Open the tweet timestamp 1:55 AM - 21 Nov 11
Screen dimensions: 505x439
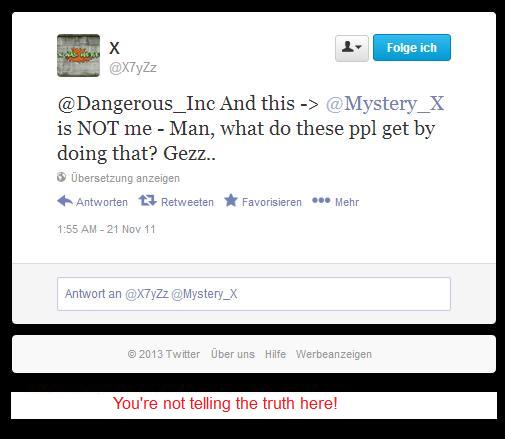coord(106,229)
